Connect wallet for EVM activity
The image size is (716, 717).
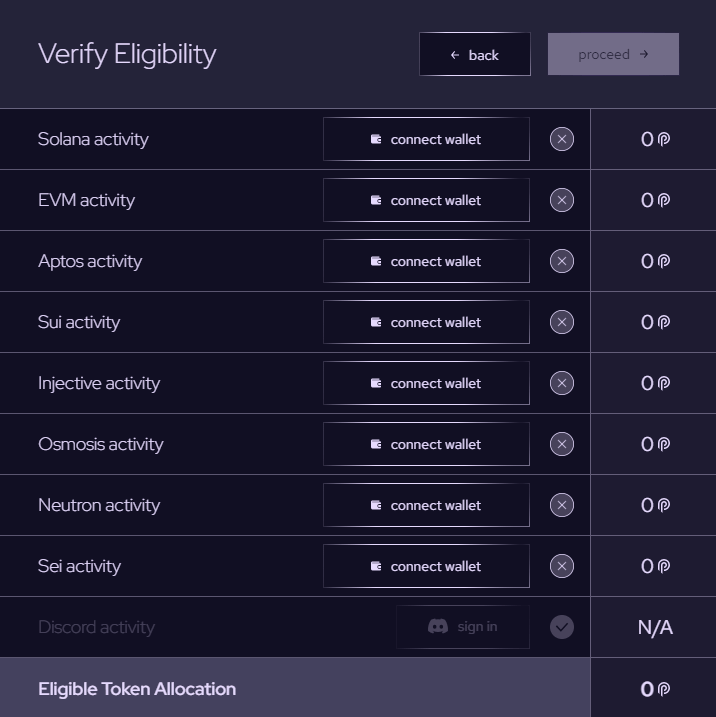[x=426, y=200]
